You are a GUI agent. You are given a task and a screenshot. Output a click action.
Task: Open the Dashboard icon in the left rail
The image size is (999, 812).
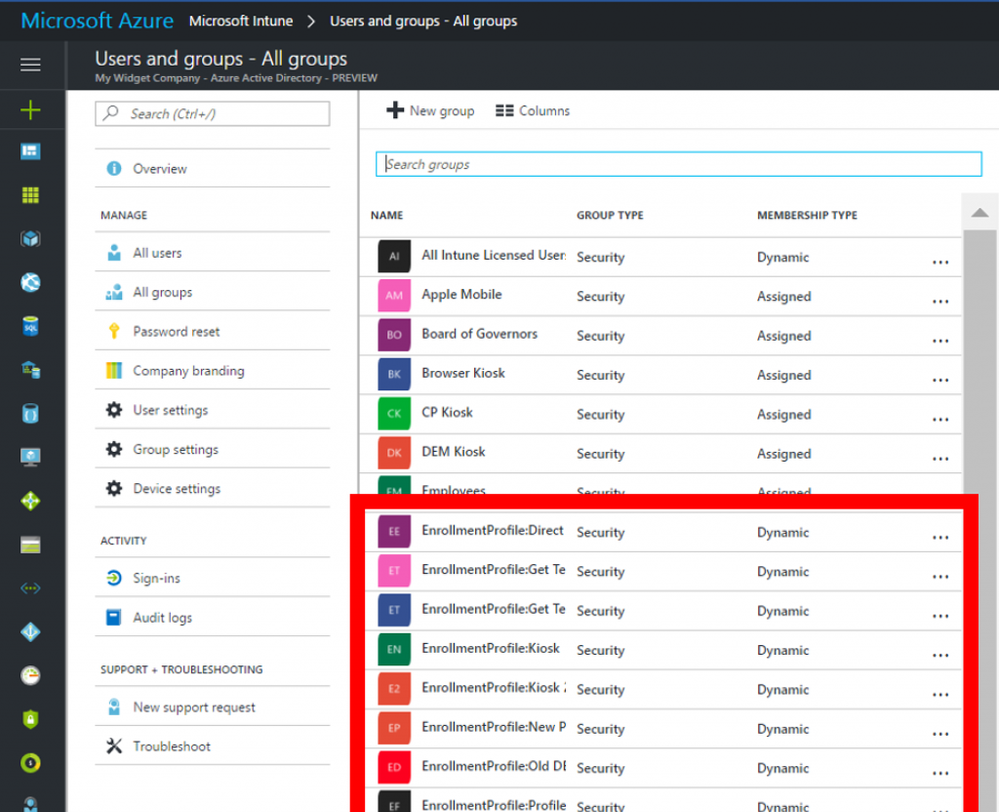pos(30,151)
